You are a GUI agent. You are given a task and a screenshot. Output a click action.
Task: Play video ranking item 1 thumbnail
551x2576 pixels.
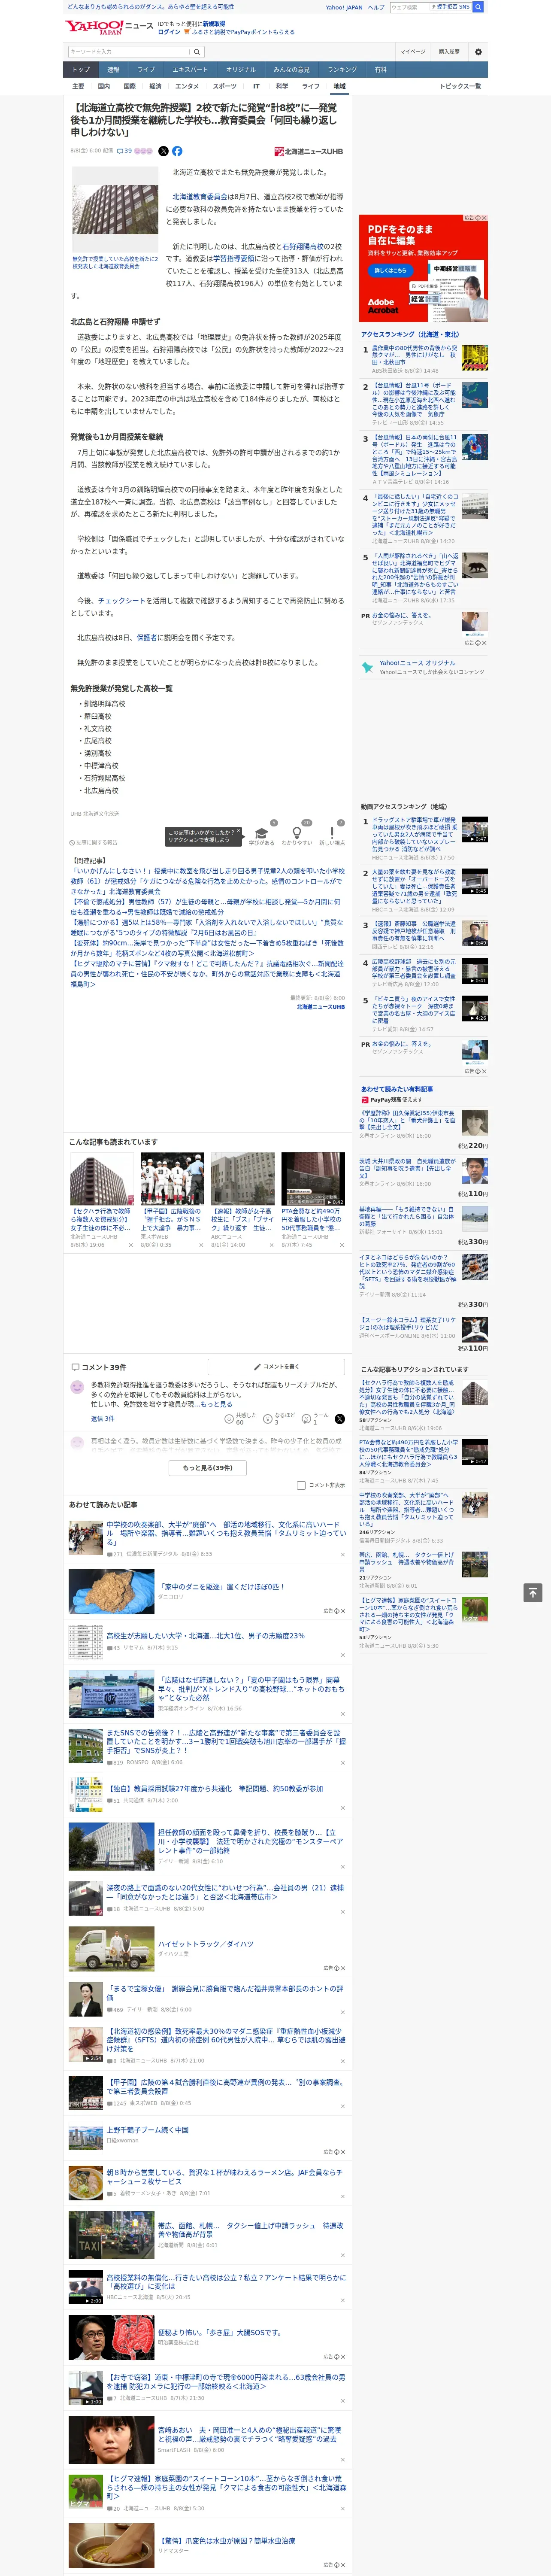pos(475,829)
